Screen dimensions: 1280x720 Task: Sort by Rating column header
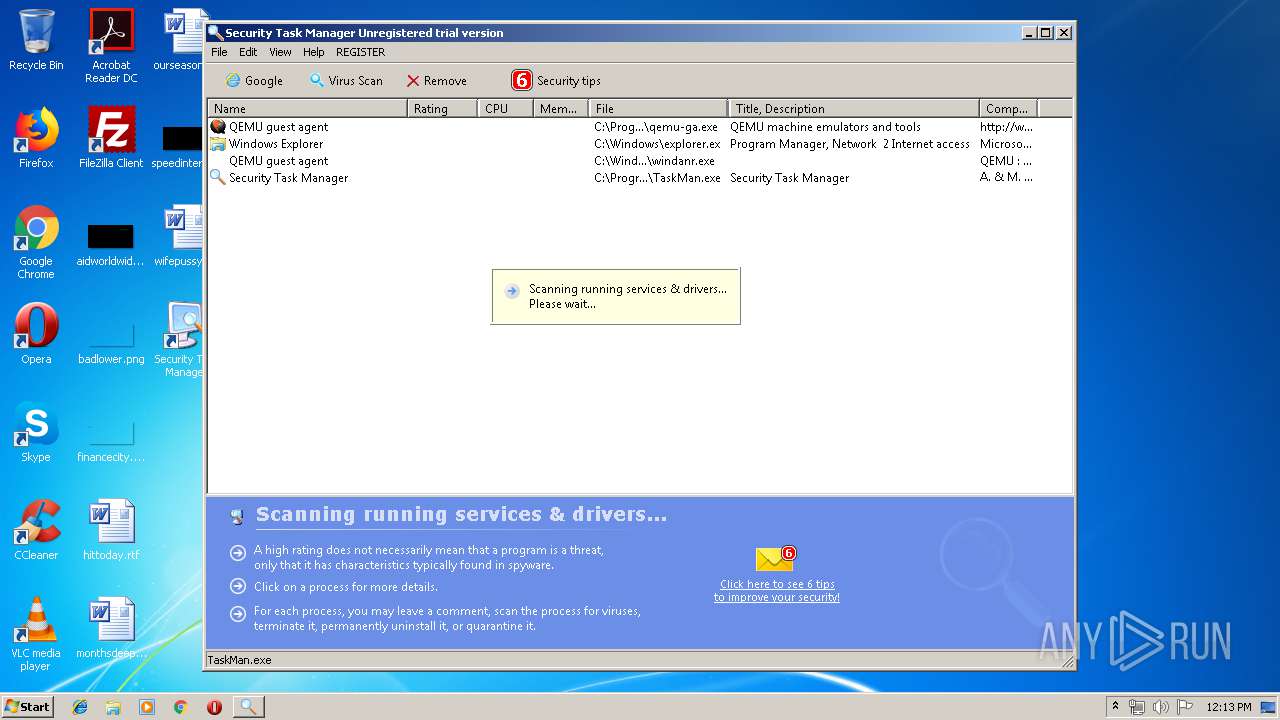(x=442, y=108)
